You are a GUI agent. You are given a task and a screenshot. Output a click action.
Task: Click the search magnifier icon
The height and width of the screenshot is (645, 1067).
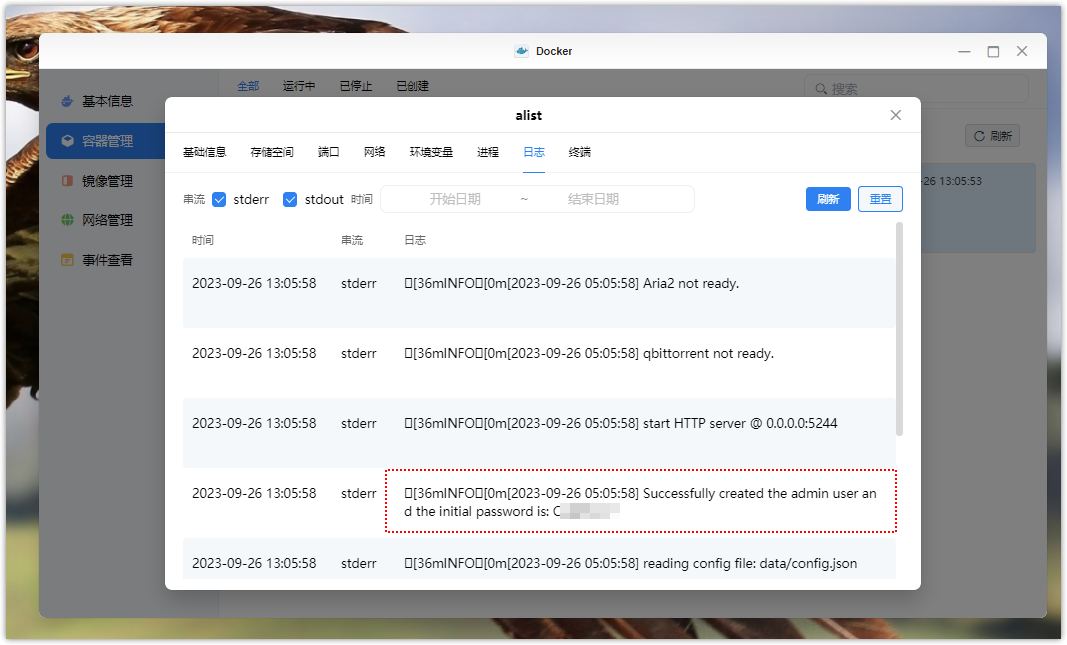821,89
